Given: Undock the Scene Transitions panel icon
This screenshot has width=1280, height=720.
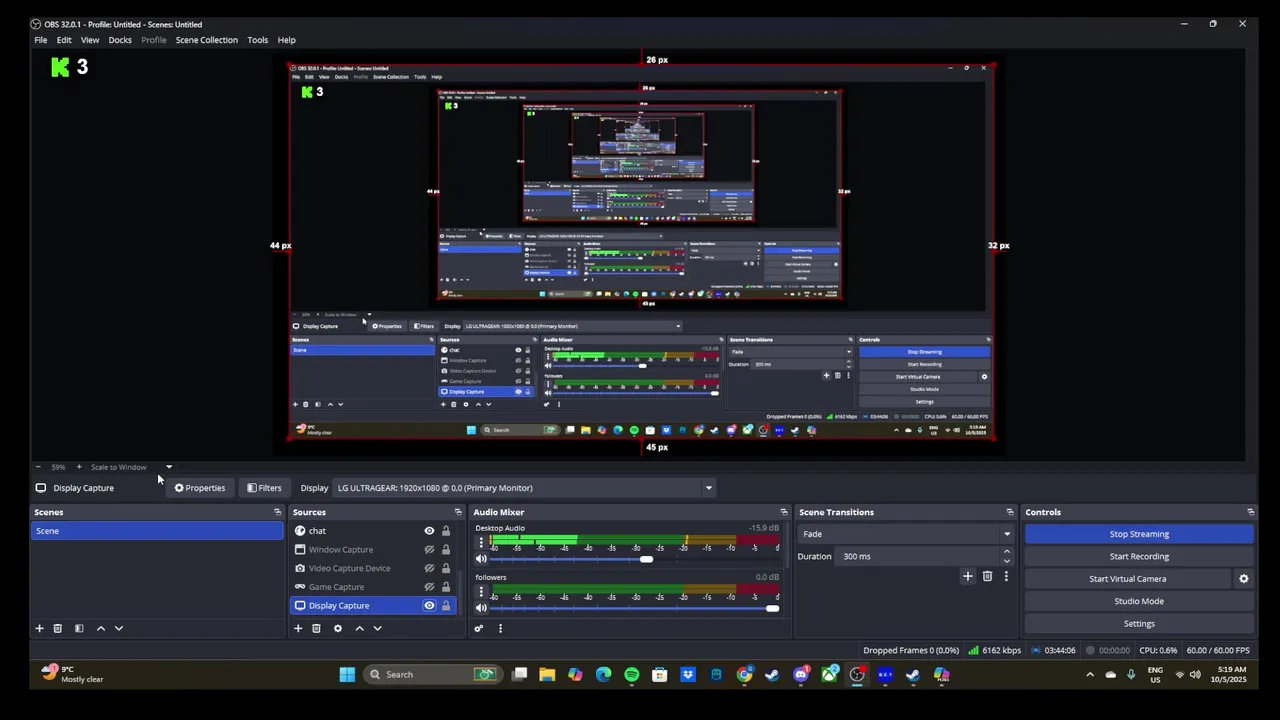Looking at the screenshot, I should [1010, 512].
